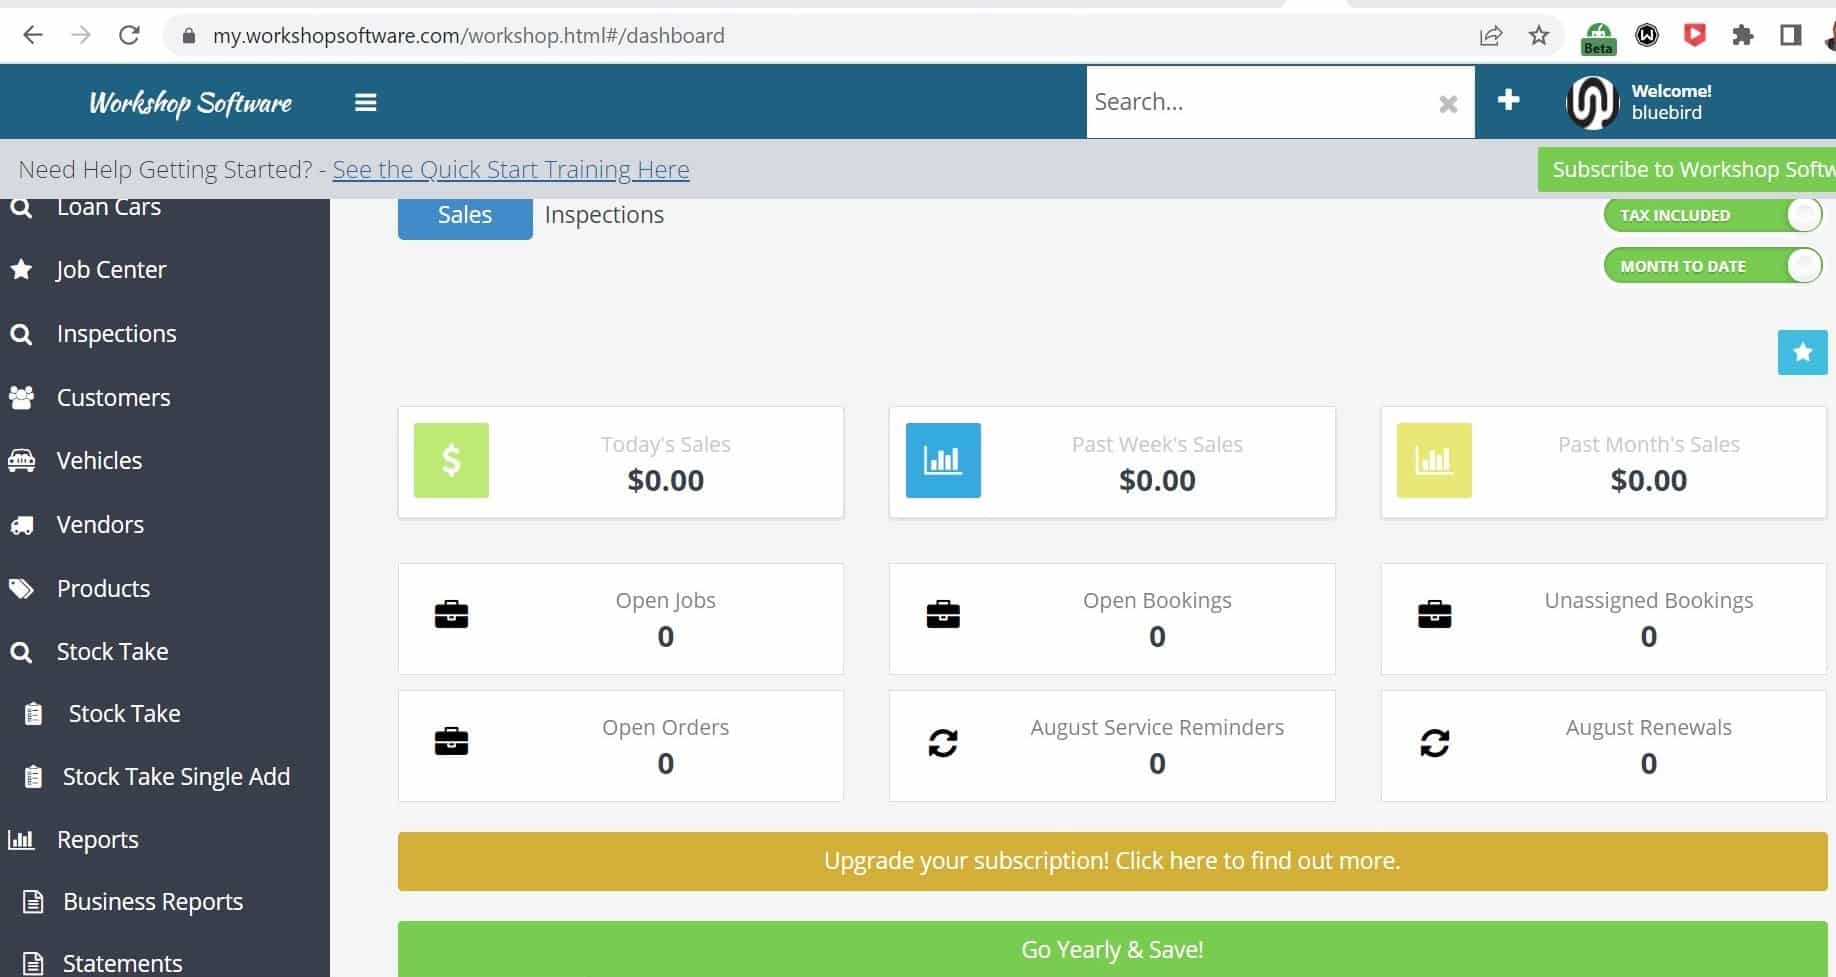1836x977 pixels.
Task: Click the Job Center star icon
Action: click(21, 269)
